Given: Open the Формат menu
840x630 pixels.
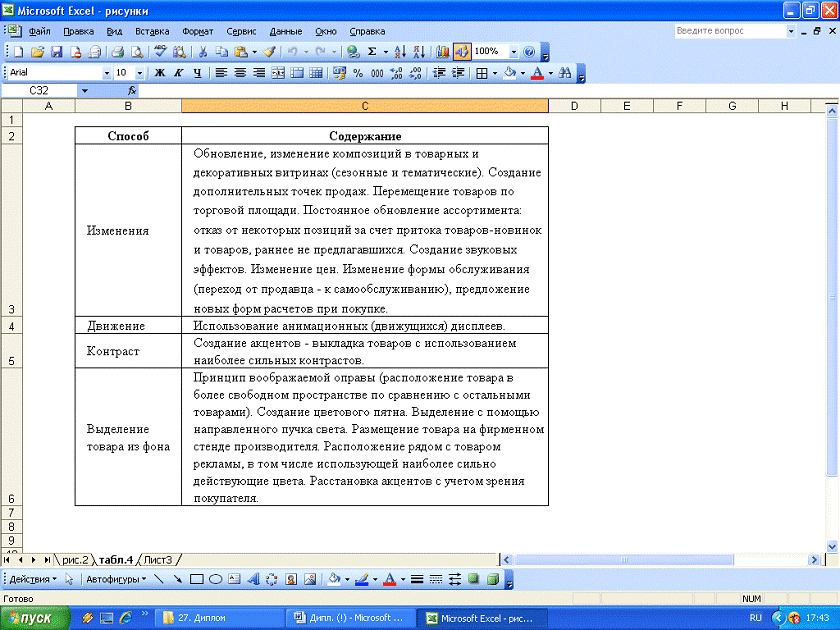Looking at the screenshot, I should (x=197, y=31).
